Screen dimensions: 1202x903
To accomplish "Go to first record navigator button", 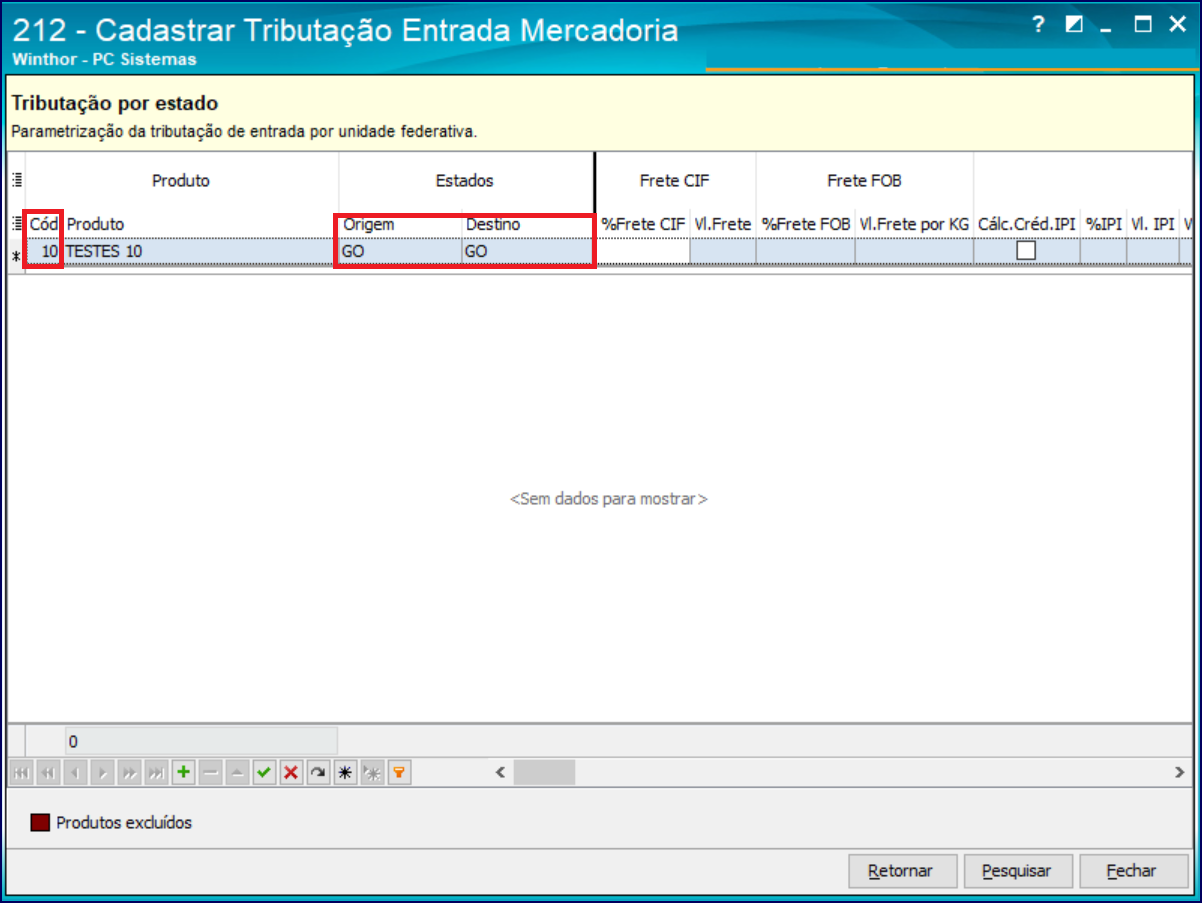I will tap(21, 772).
